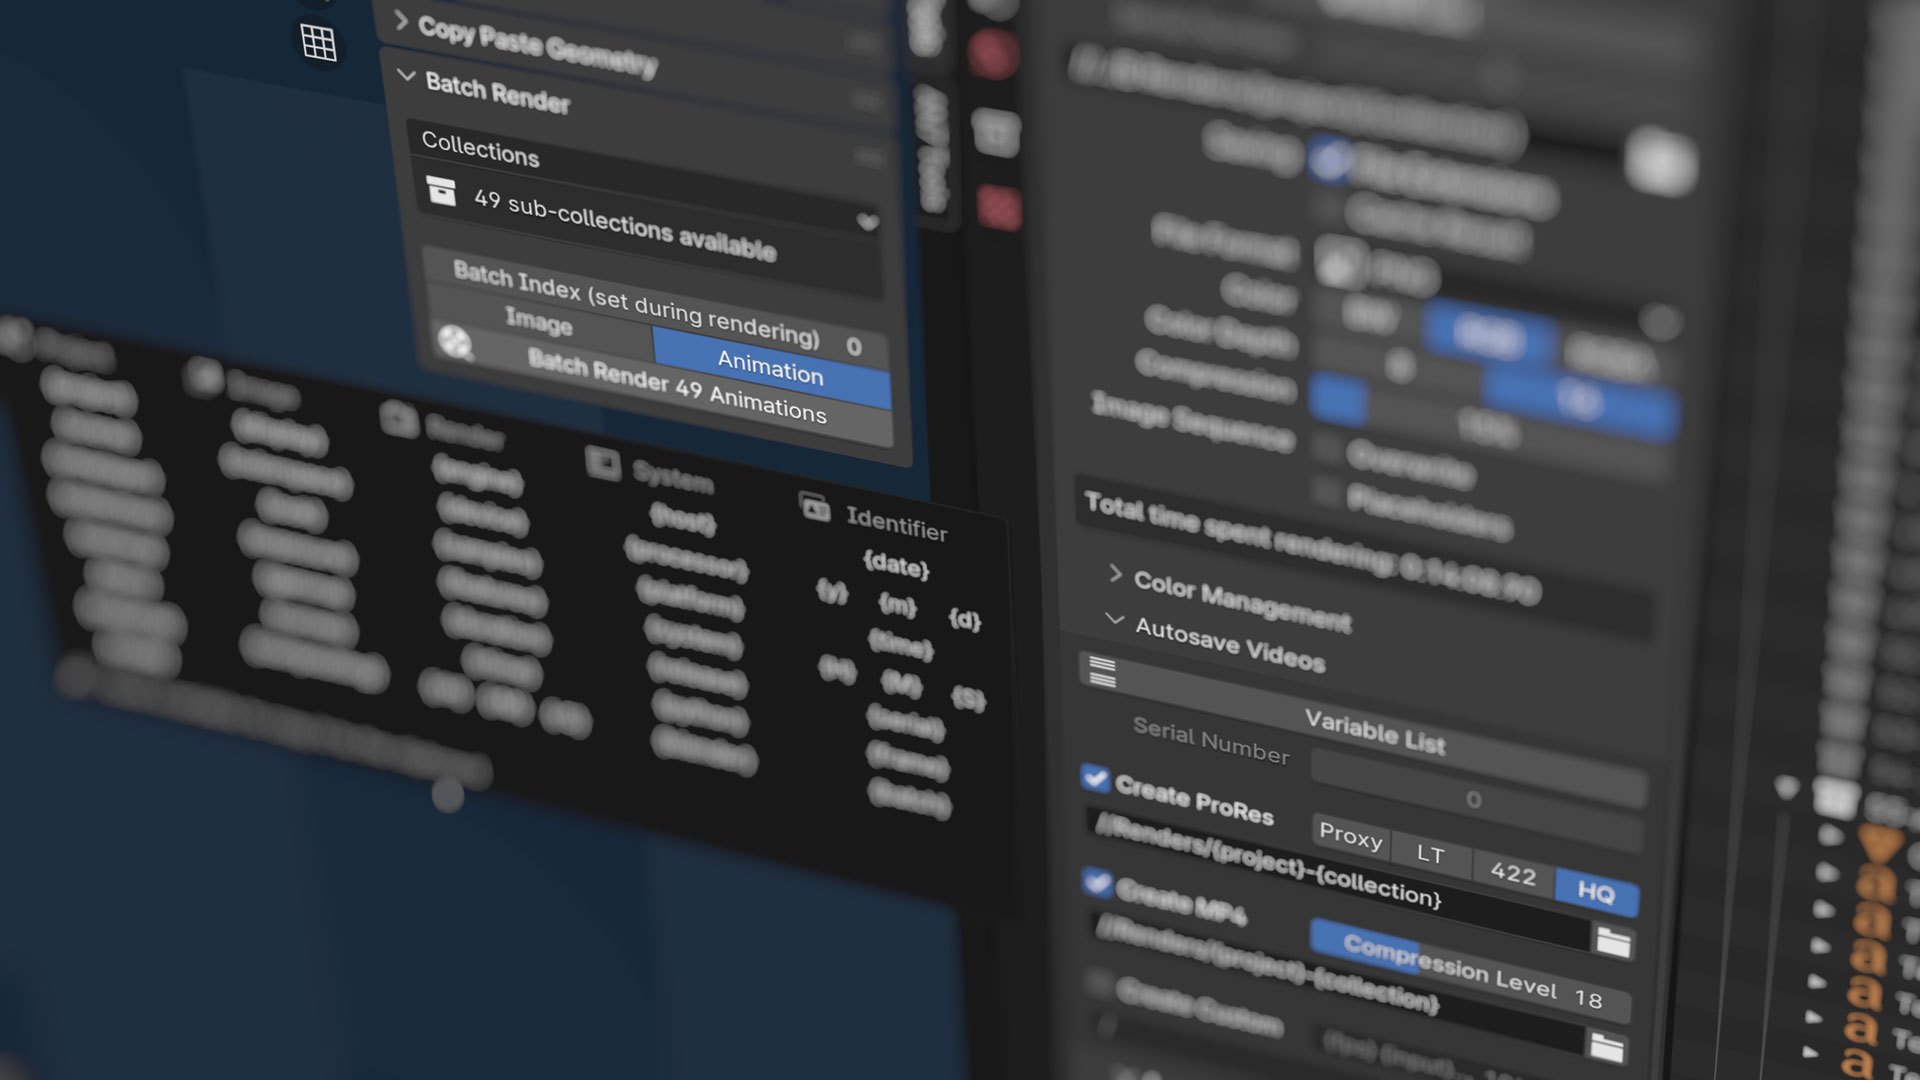This screenshot has height=1080, width=1920.
Task: Disable the Create ProRes checkbox
Action: coord(1095,778)
